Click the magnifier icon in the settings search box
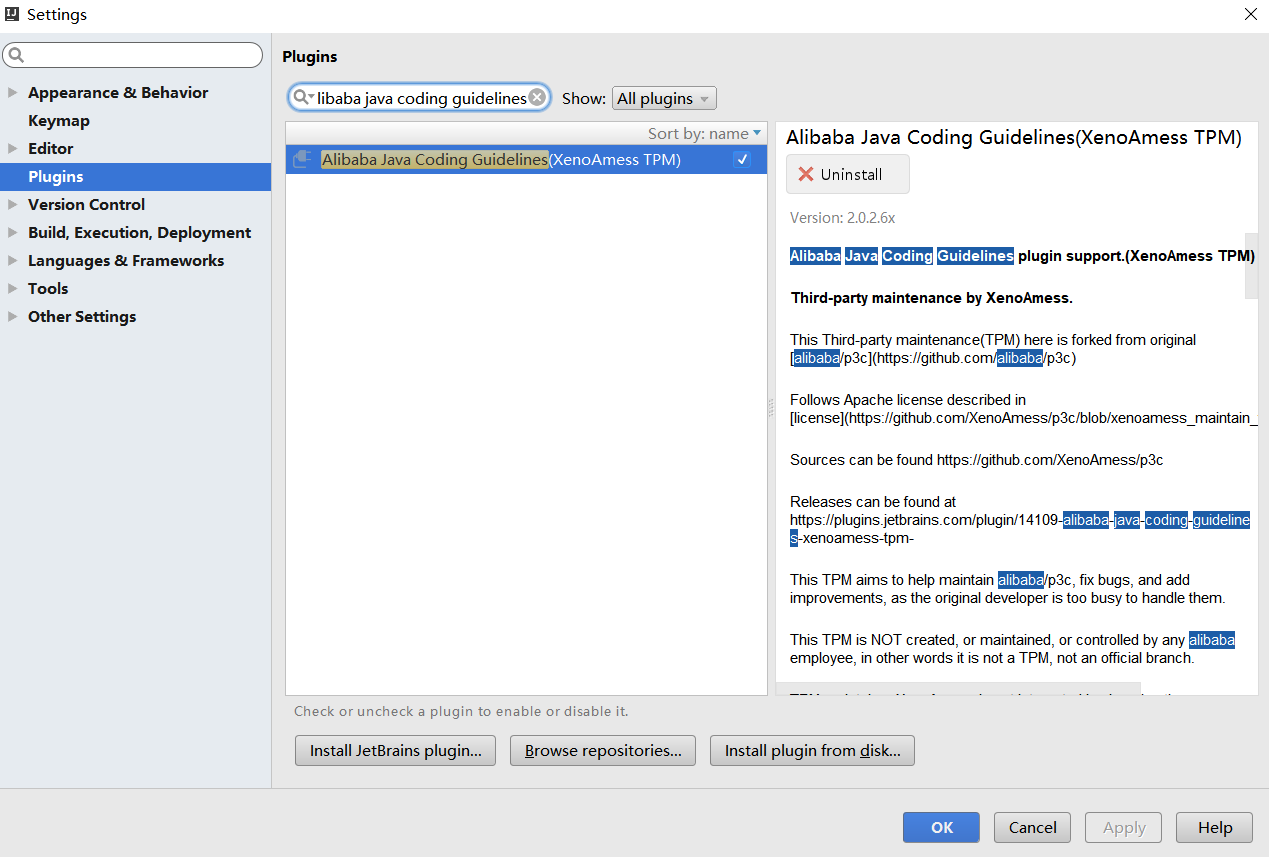Viewport: 1269px width, 857px height. tap(16, 55)
